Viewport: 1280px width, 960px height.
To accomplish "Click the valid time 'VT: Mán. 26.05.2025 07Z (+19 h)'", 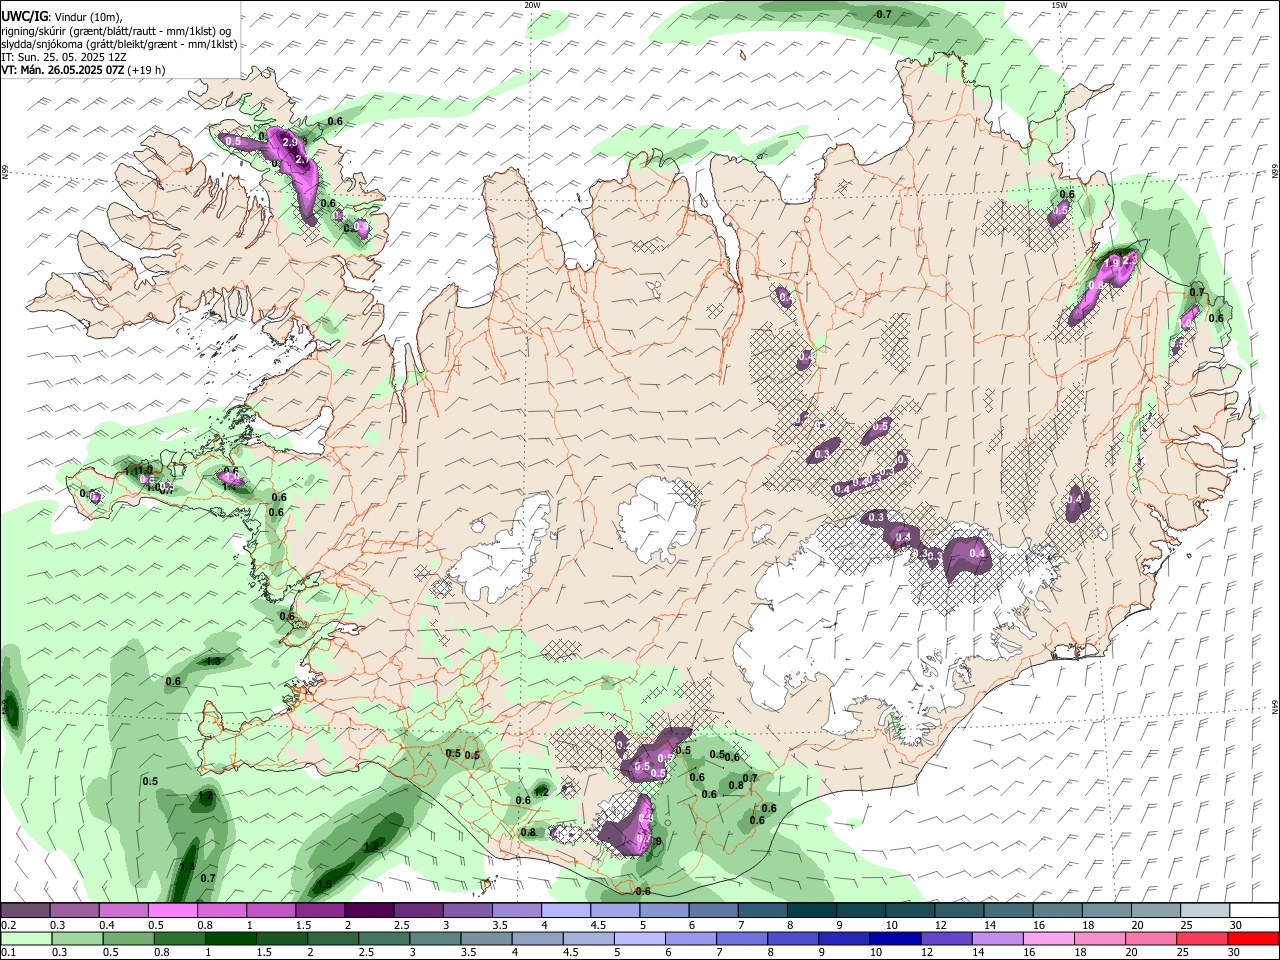I will click(83, 70).
